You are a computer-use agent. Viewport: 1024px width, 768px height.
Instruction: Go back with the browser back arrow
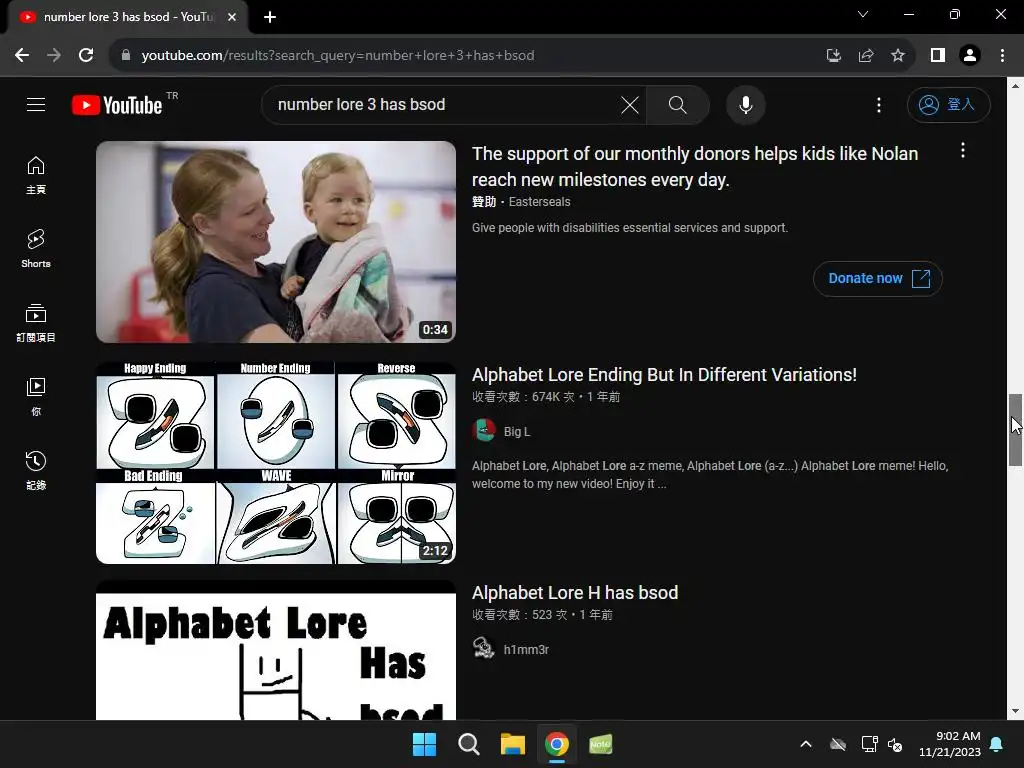tap(22, 56)
